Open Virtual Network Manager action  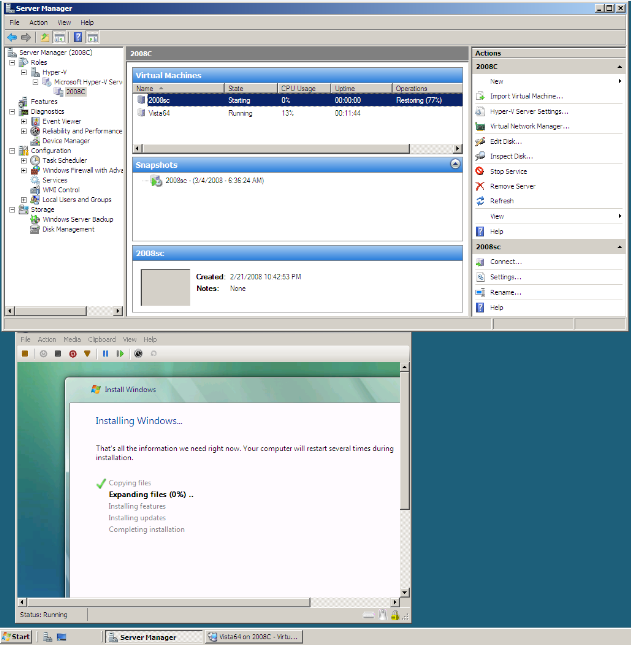point(529,126)
